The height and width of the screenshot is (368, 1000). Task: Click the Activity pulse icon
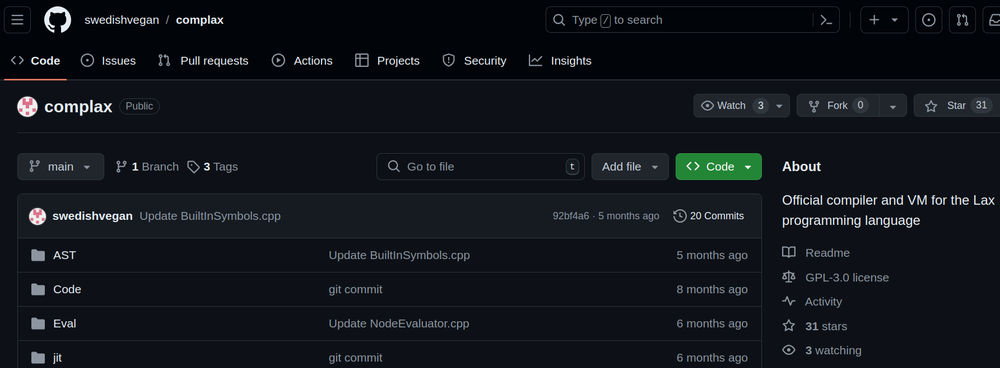tap(789, 302)
